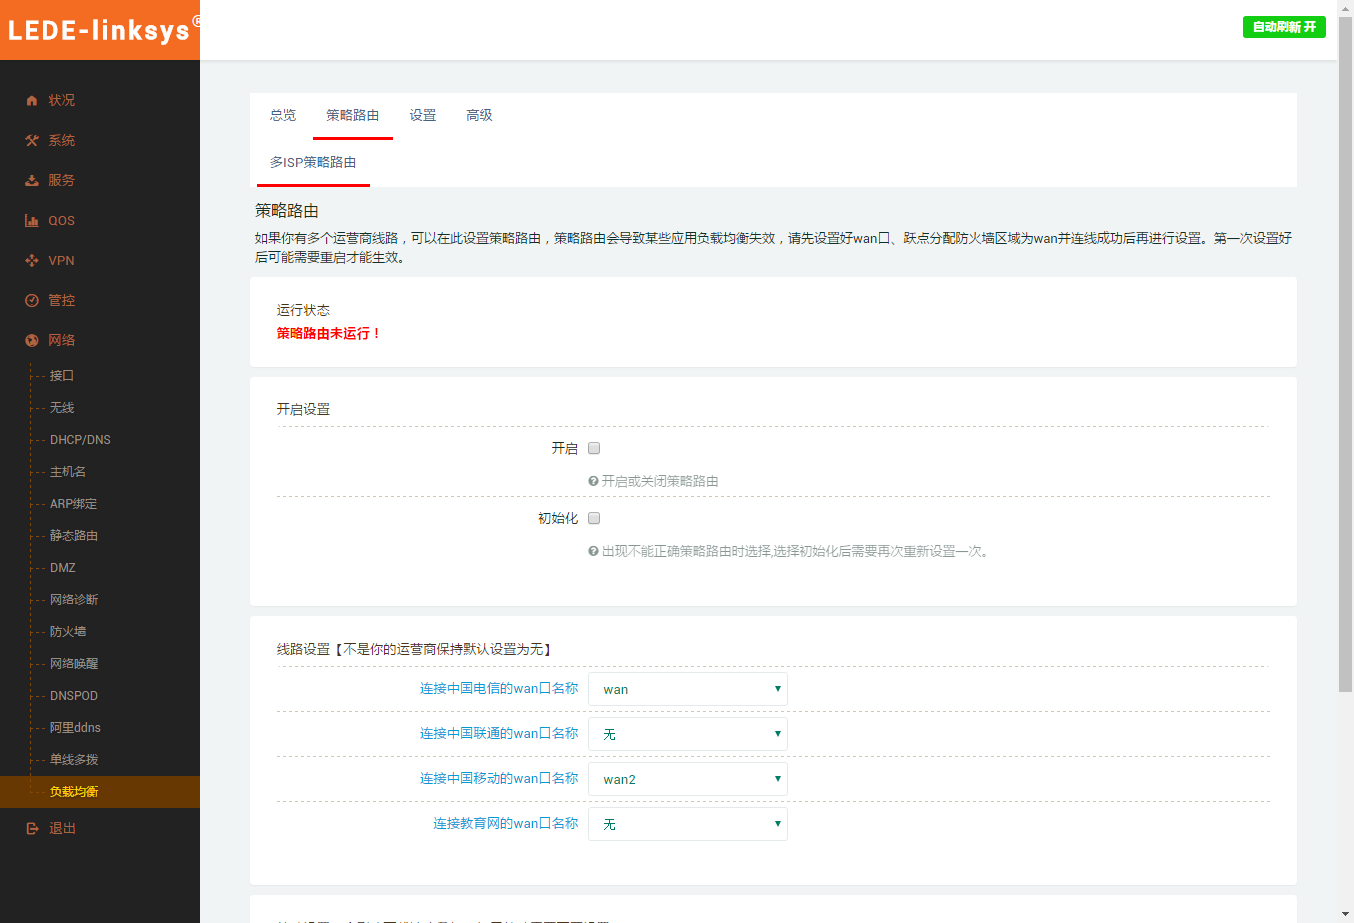Click the wrench icon beside 系统

(x=32, y=140)
